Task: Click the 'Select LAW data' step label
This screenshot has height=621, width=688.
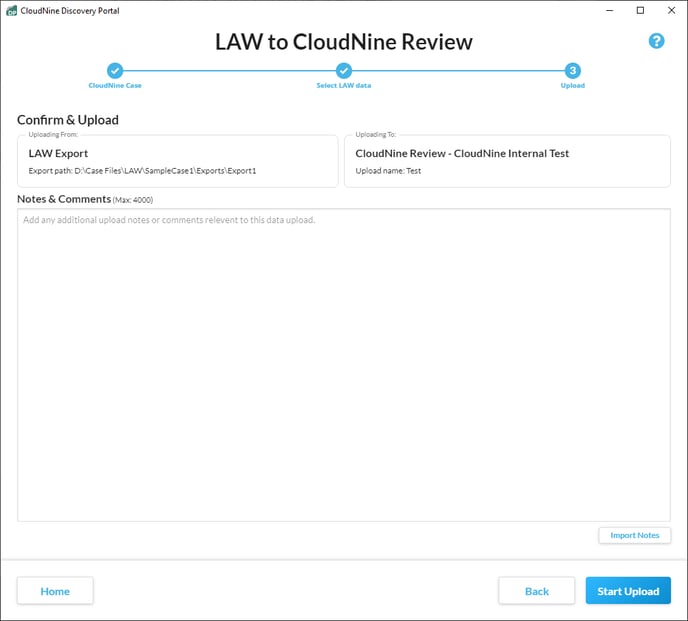Action: pos(344,86)
